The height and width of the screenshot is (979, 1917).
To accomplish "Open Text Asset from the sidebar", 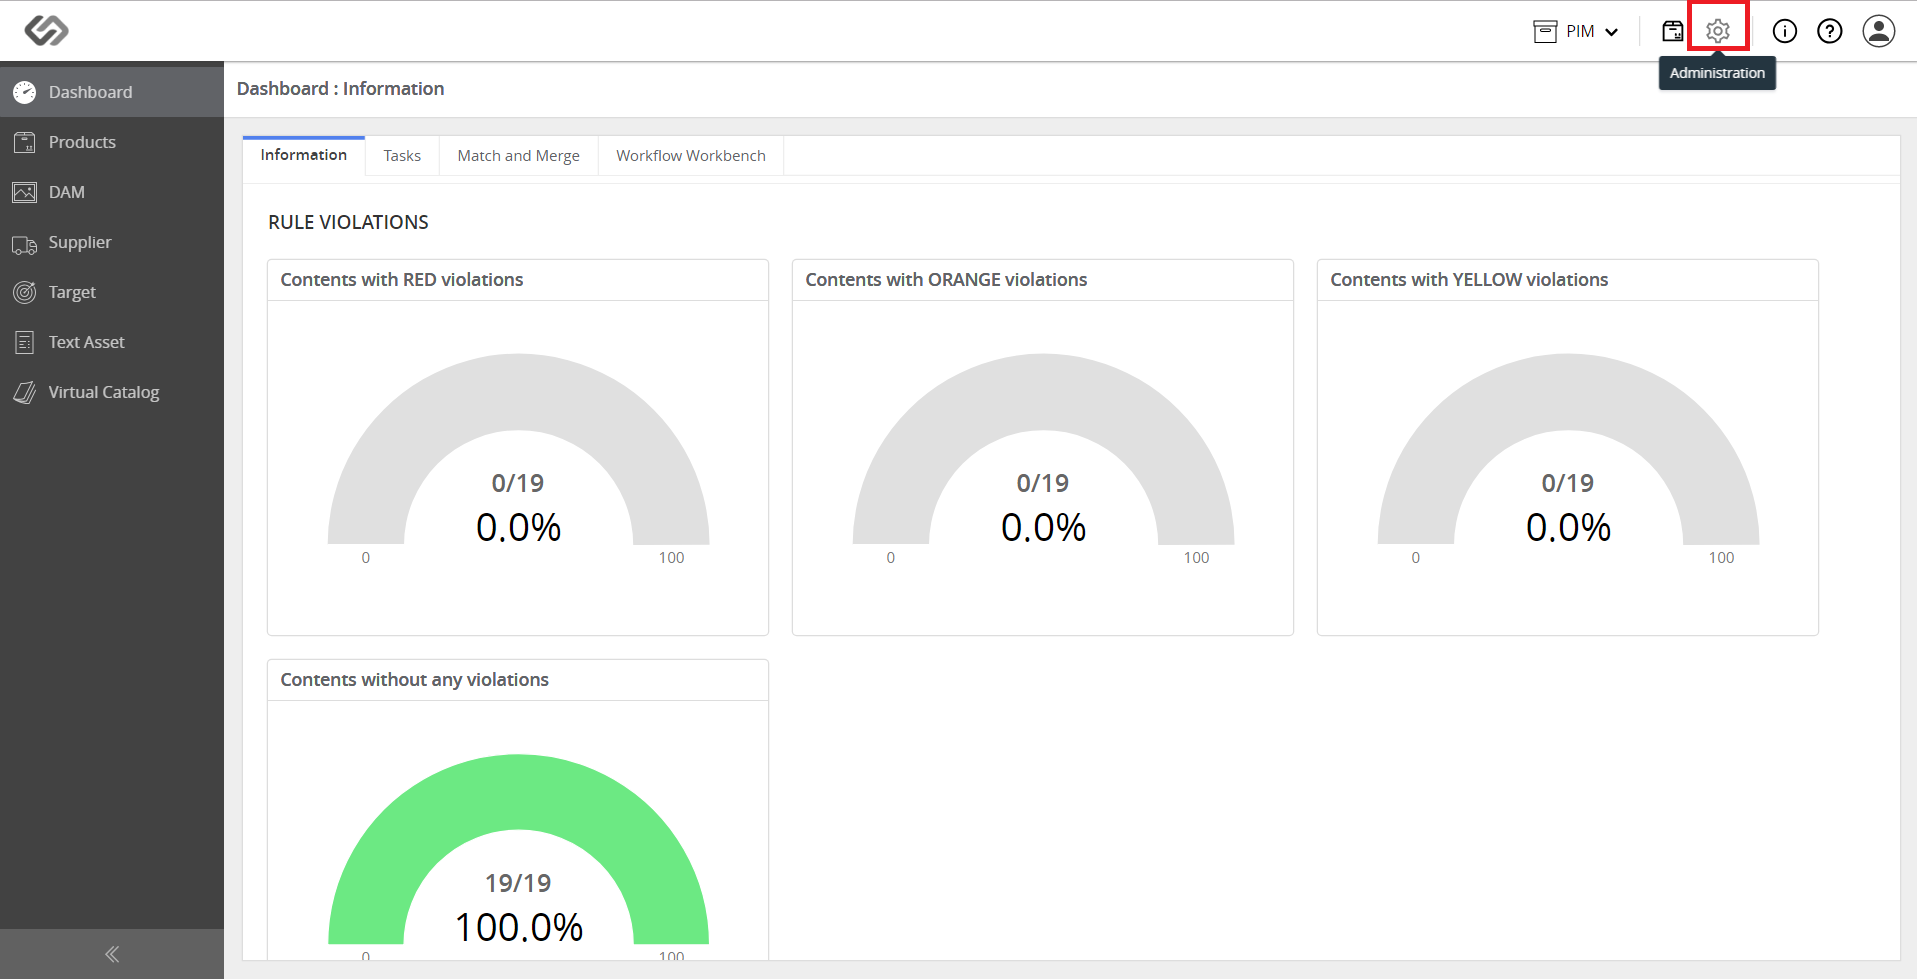I will pos(112,342).
